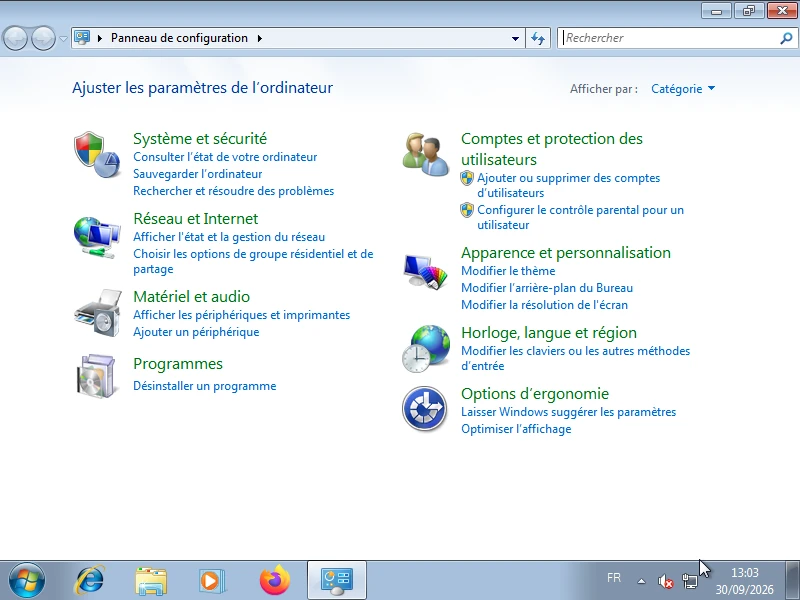
Task: Click Consulter l'état de votre ordinateur
Action: click(225, 157)
